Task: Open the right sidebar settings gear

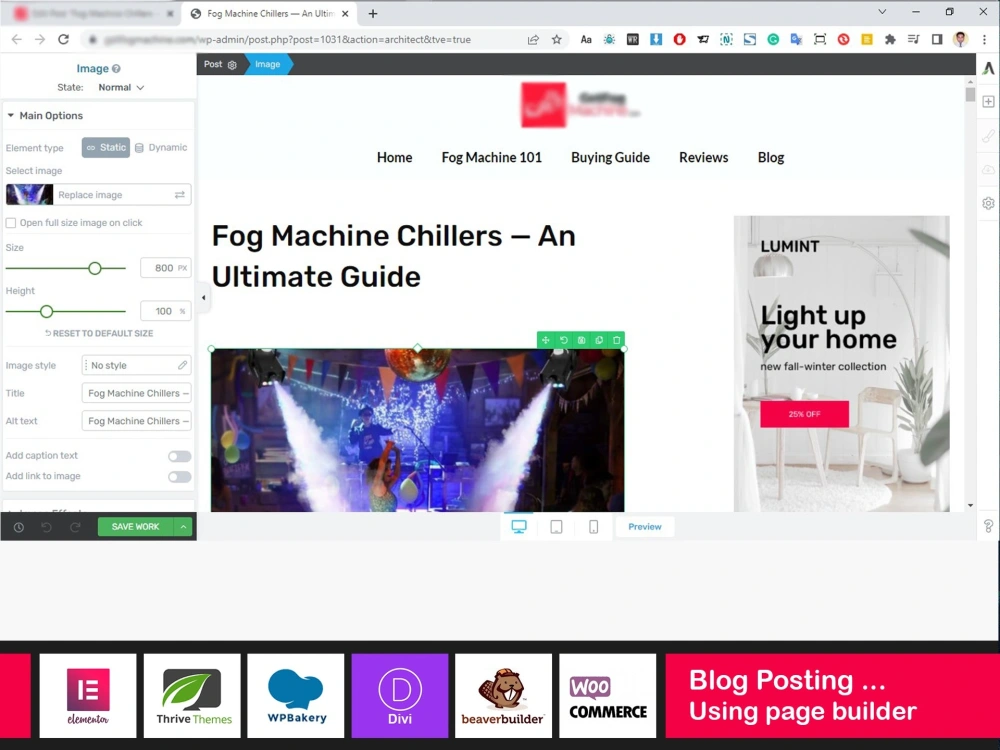Action: [x=988, y=203]
